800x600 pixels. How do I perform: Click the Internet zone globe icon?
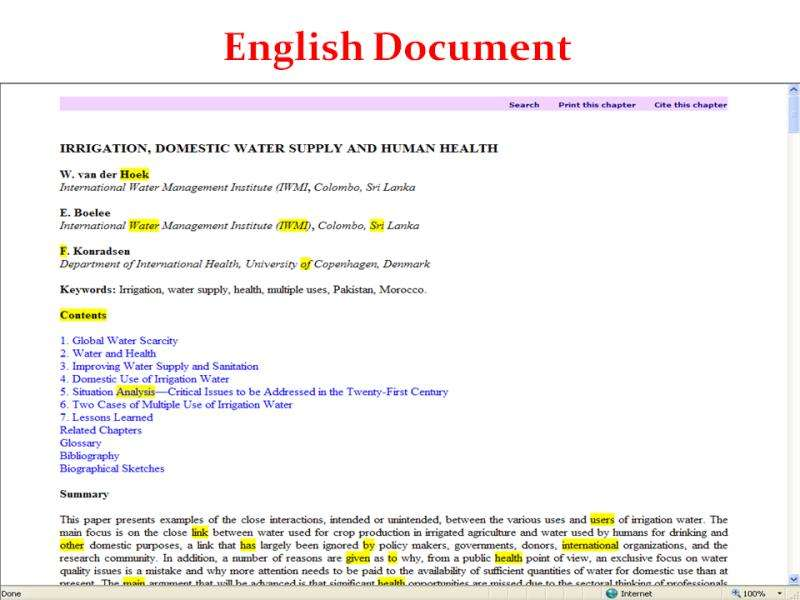(611, 593)
